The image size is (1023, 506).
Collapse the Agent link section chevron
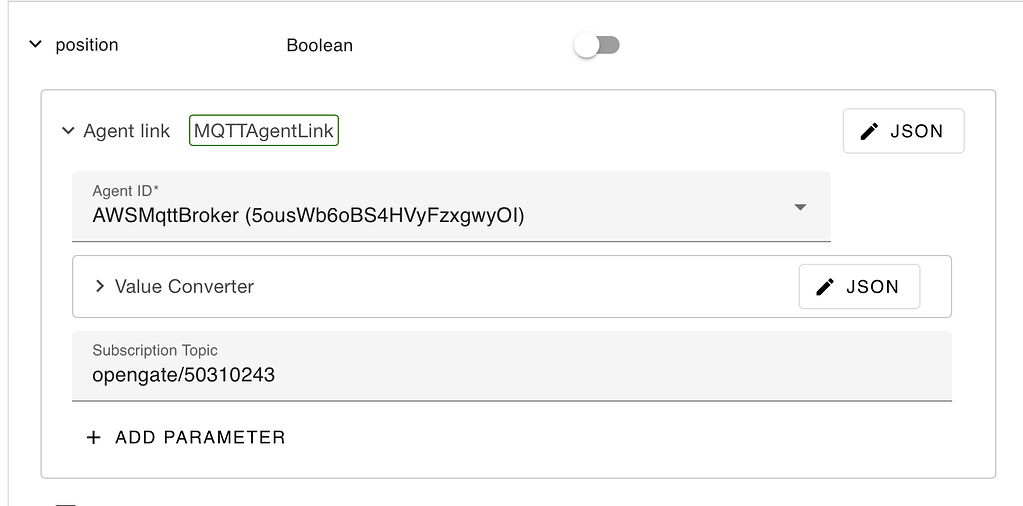[x=68, y=131]
